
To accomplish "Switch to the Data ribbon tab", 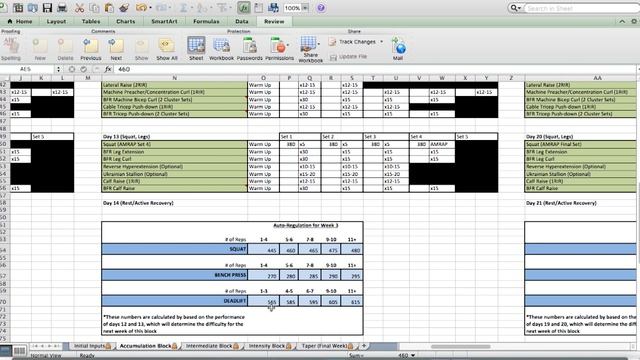I will point(242,21).
